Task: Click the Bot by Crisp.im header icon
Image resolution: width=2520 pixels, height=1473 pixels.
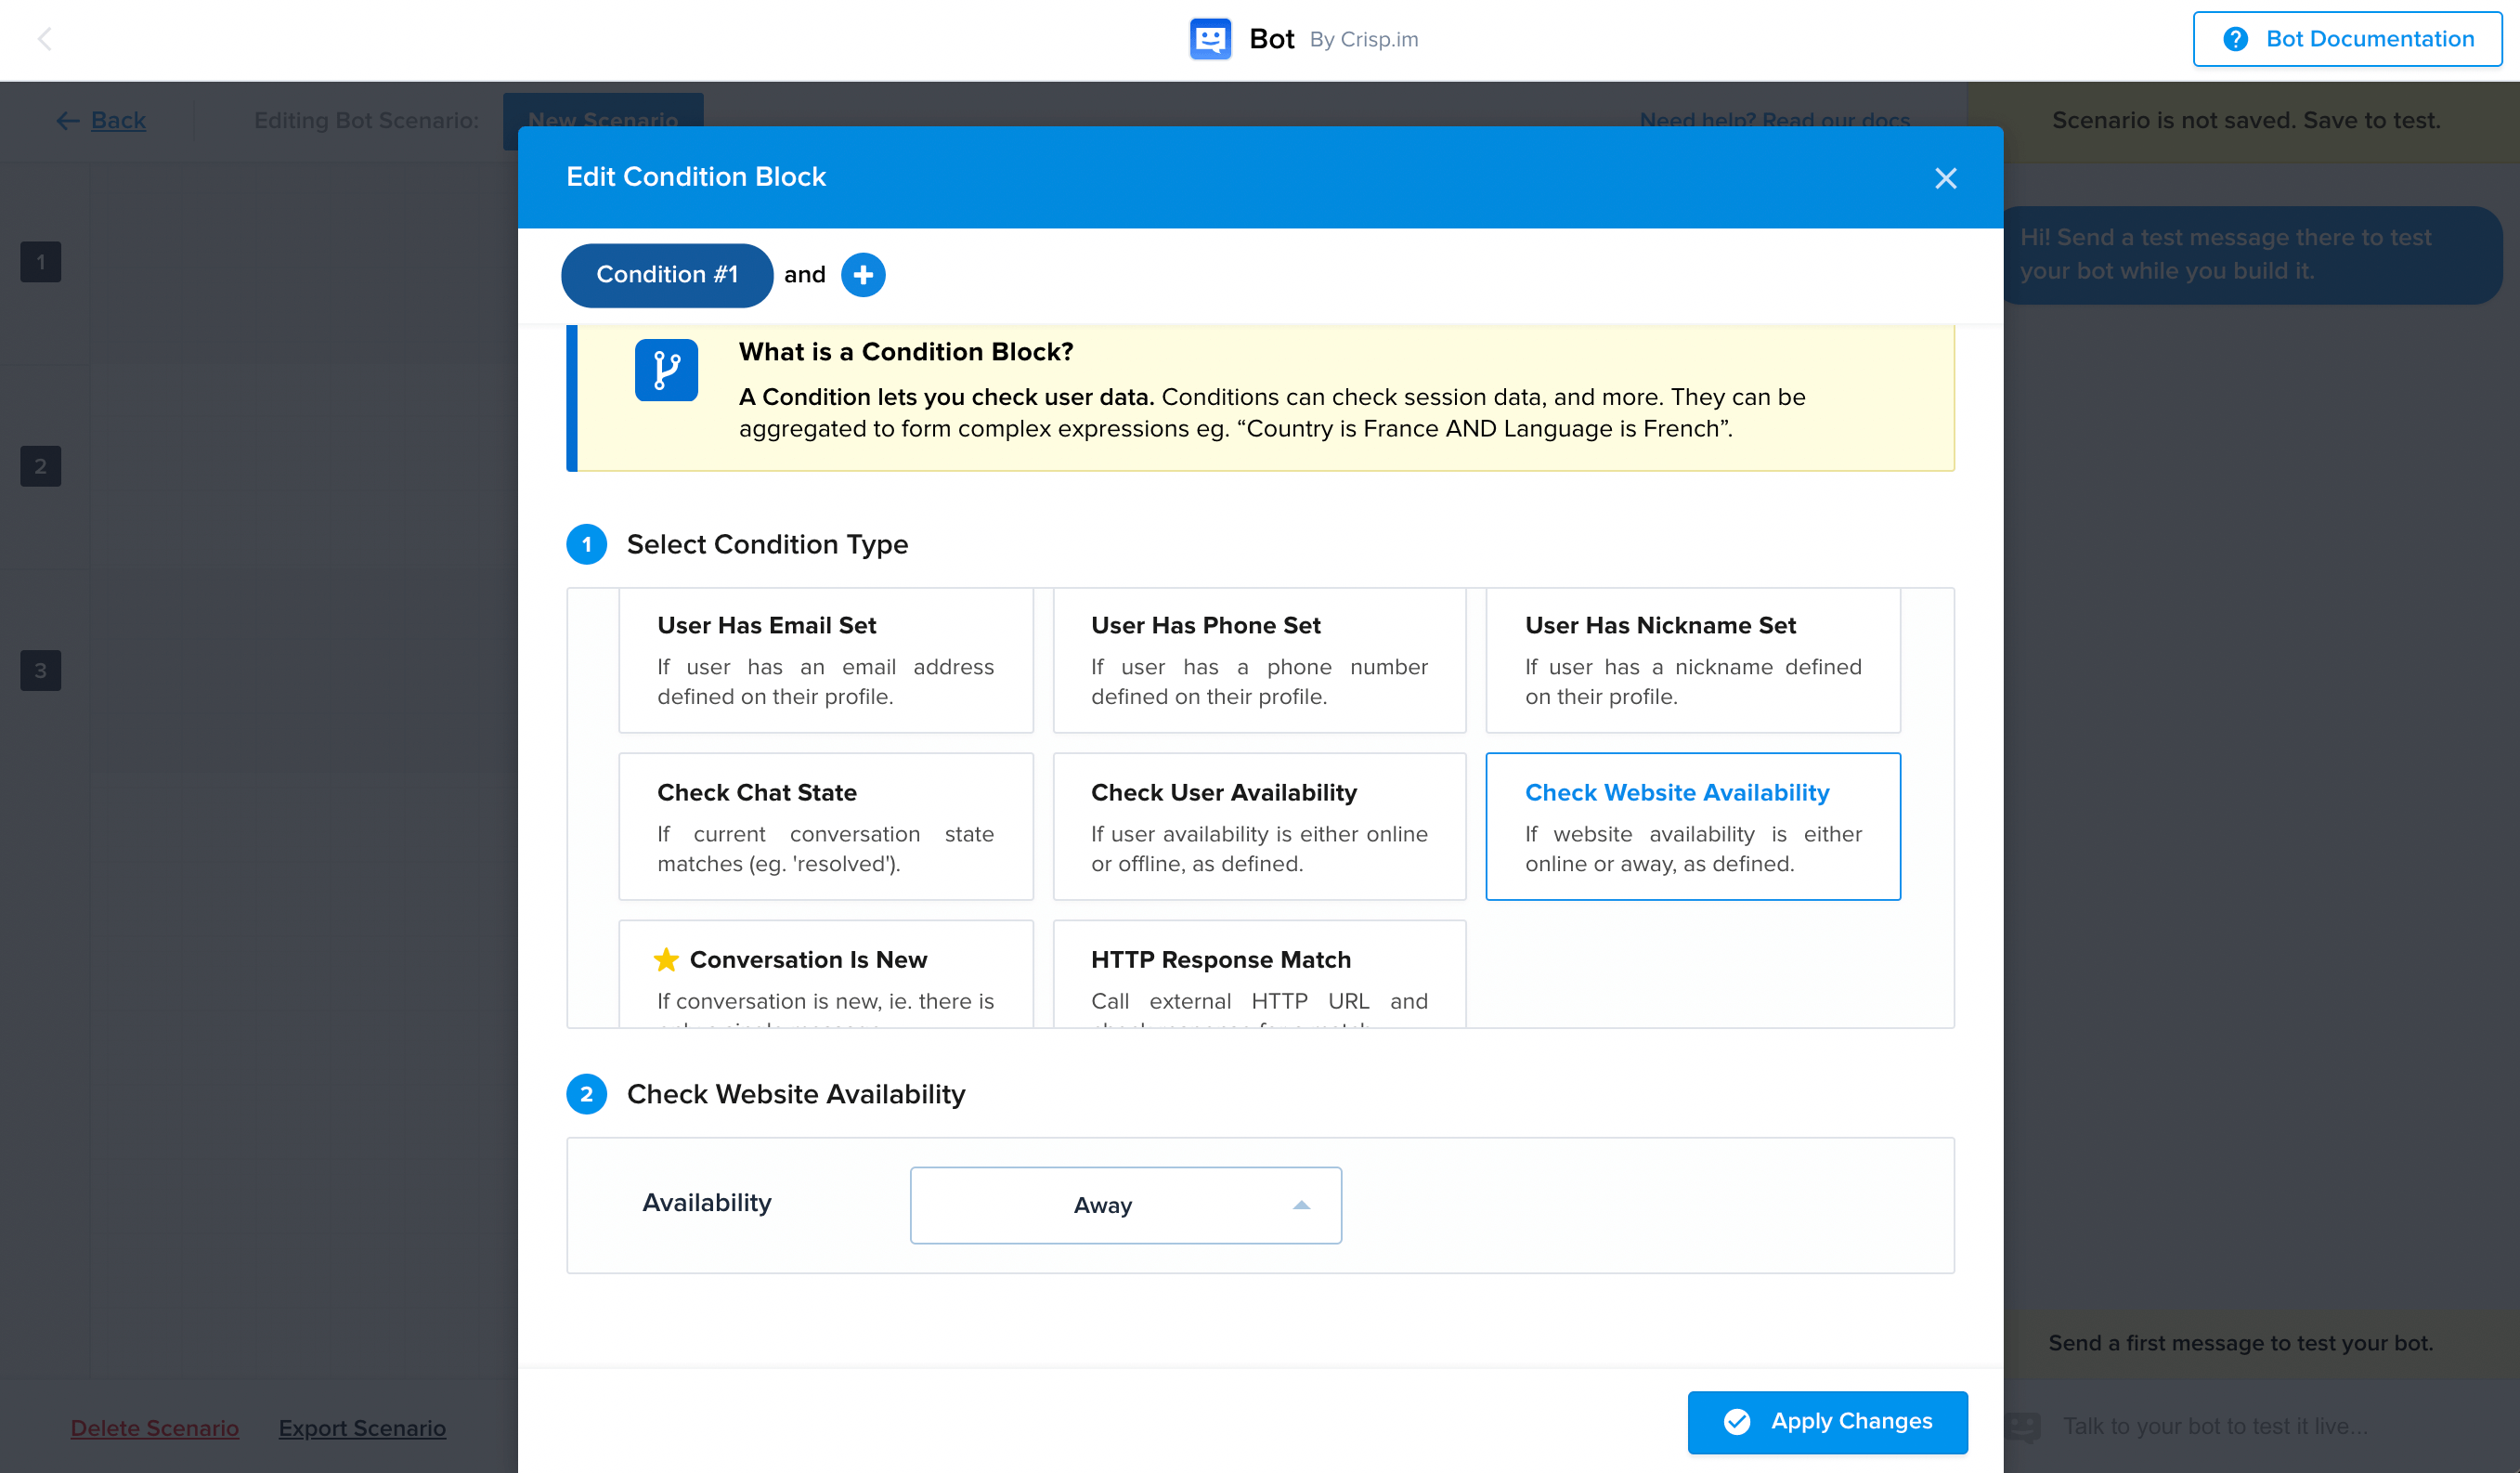Action: [1207, 39]
